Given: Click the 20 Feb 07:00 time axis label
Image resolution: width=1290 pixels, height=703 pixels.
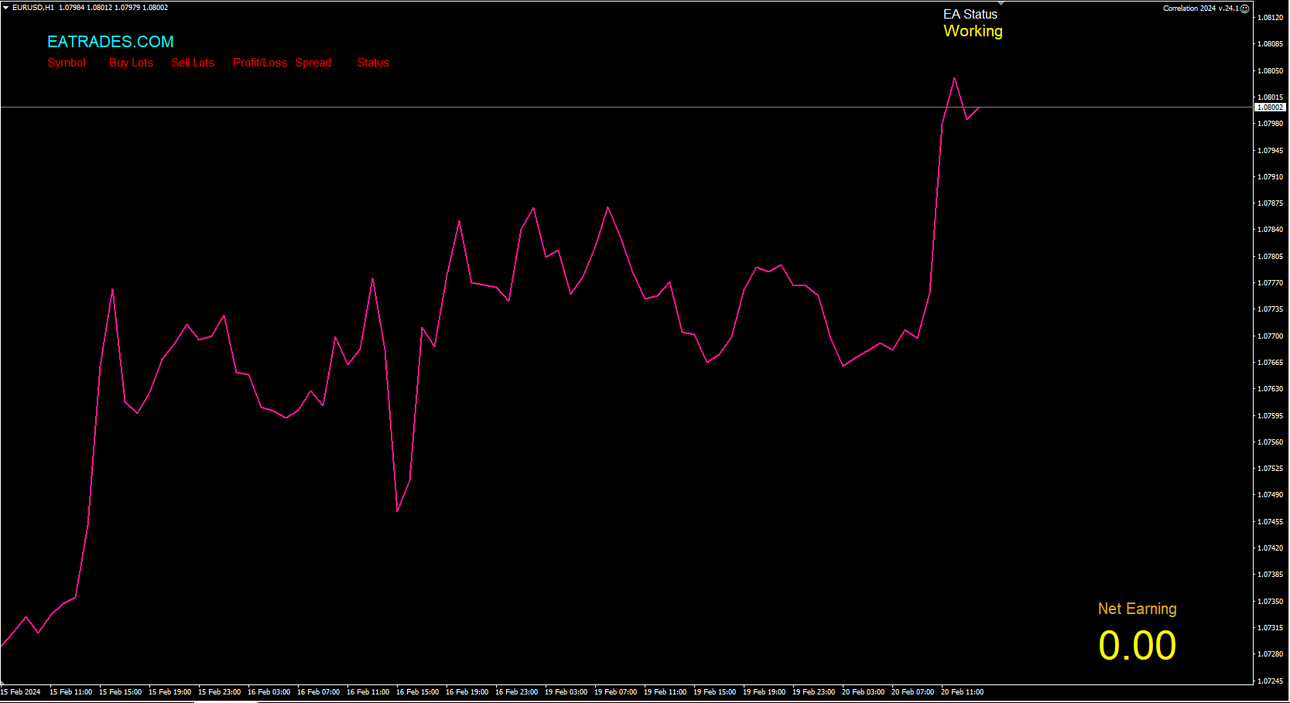Looking at the screenshot, I should [913, 692].
